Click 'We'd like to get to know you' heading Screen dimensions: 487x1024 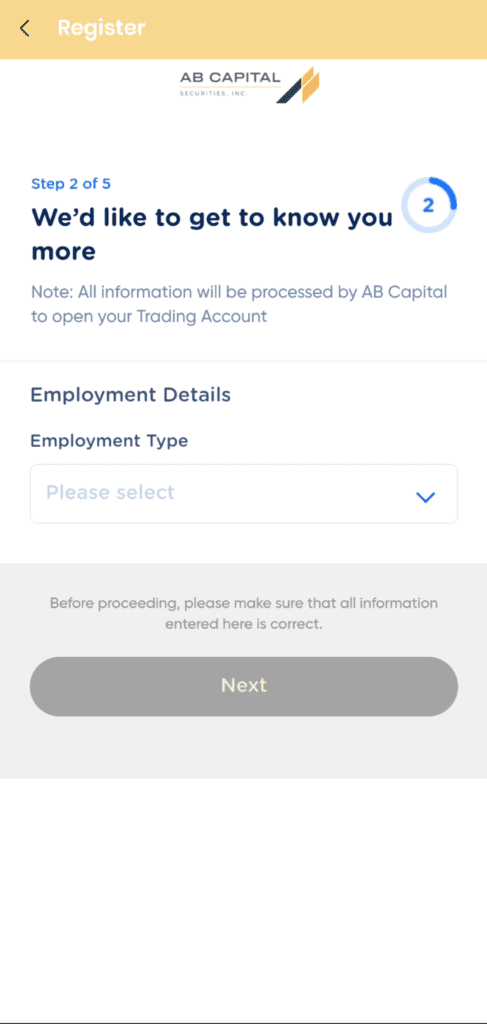point(212,217)
